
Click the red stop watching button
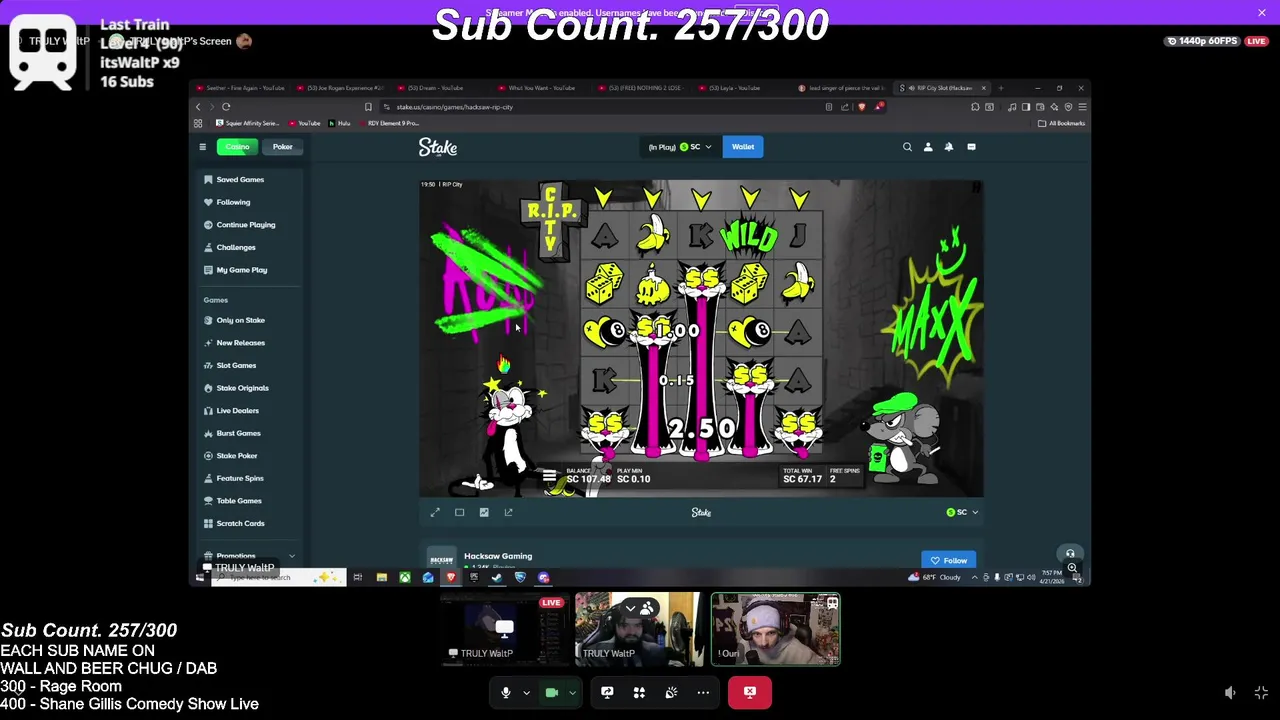[750, 692]
